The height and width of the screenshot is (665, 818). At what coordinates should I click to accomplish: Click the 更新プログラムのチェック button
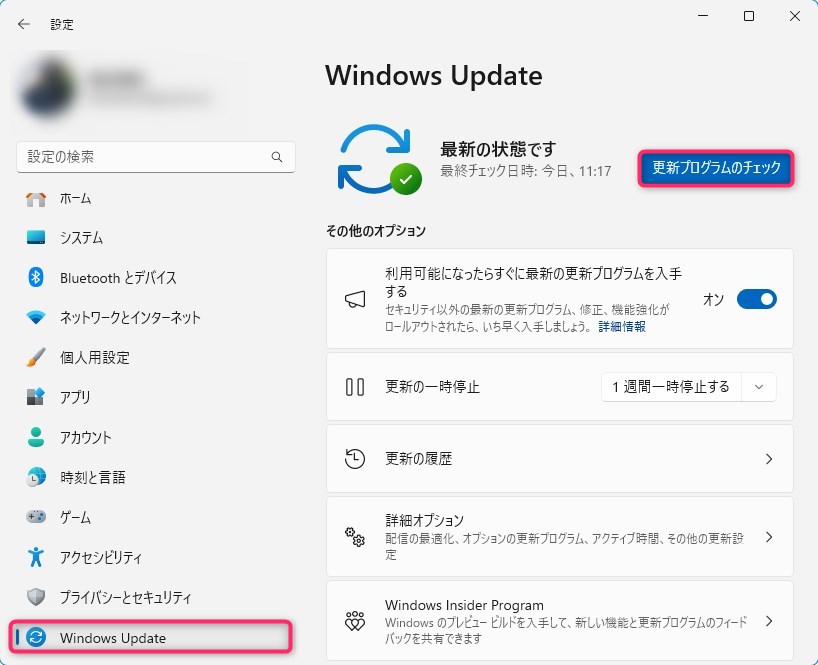(x=716, y=168)
